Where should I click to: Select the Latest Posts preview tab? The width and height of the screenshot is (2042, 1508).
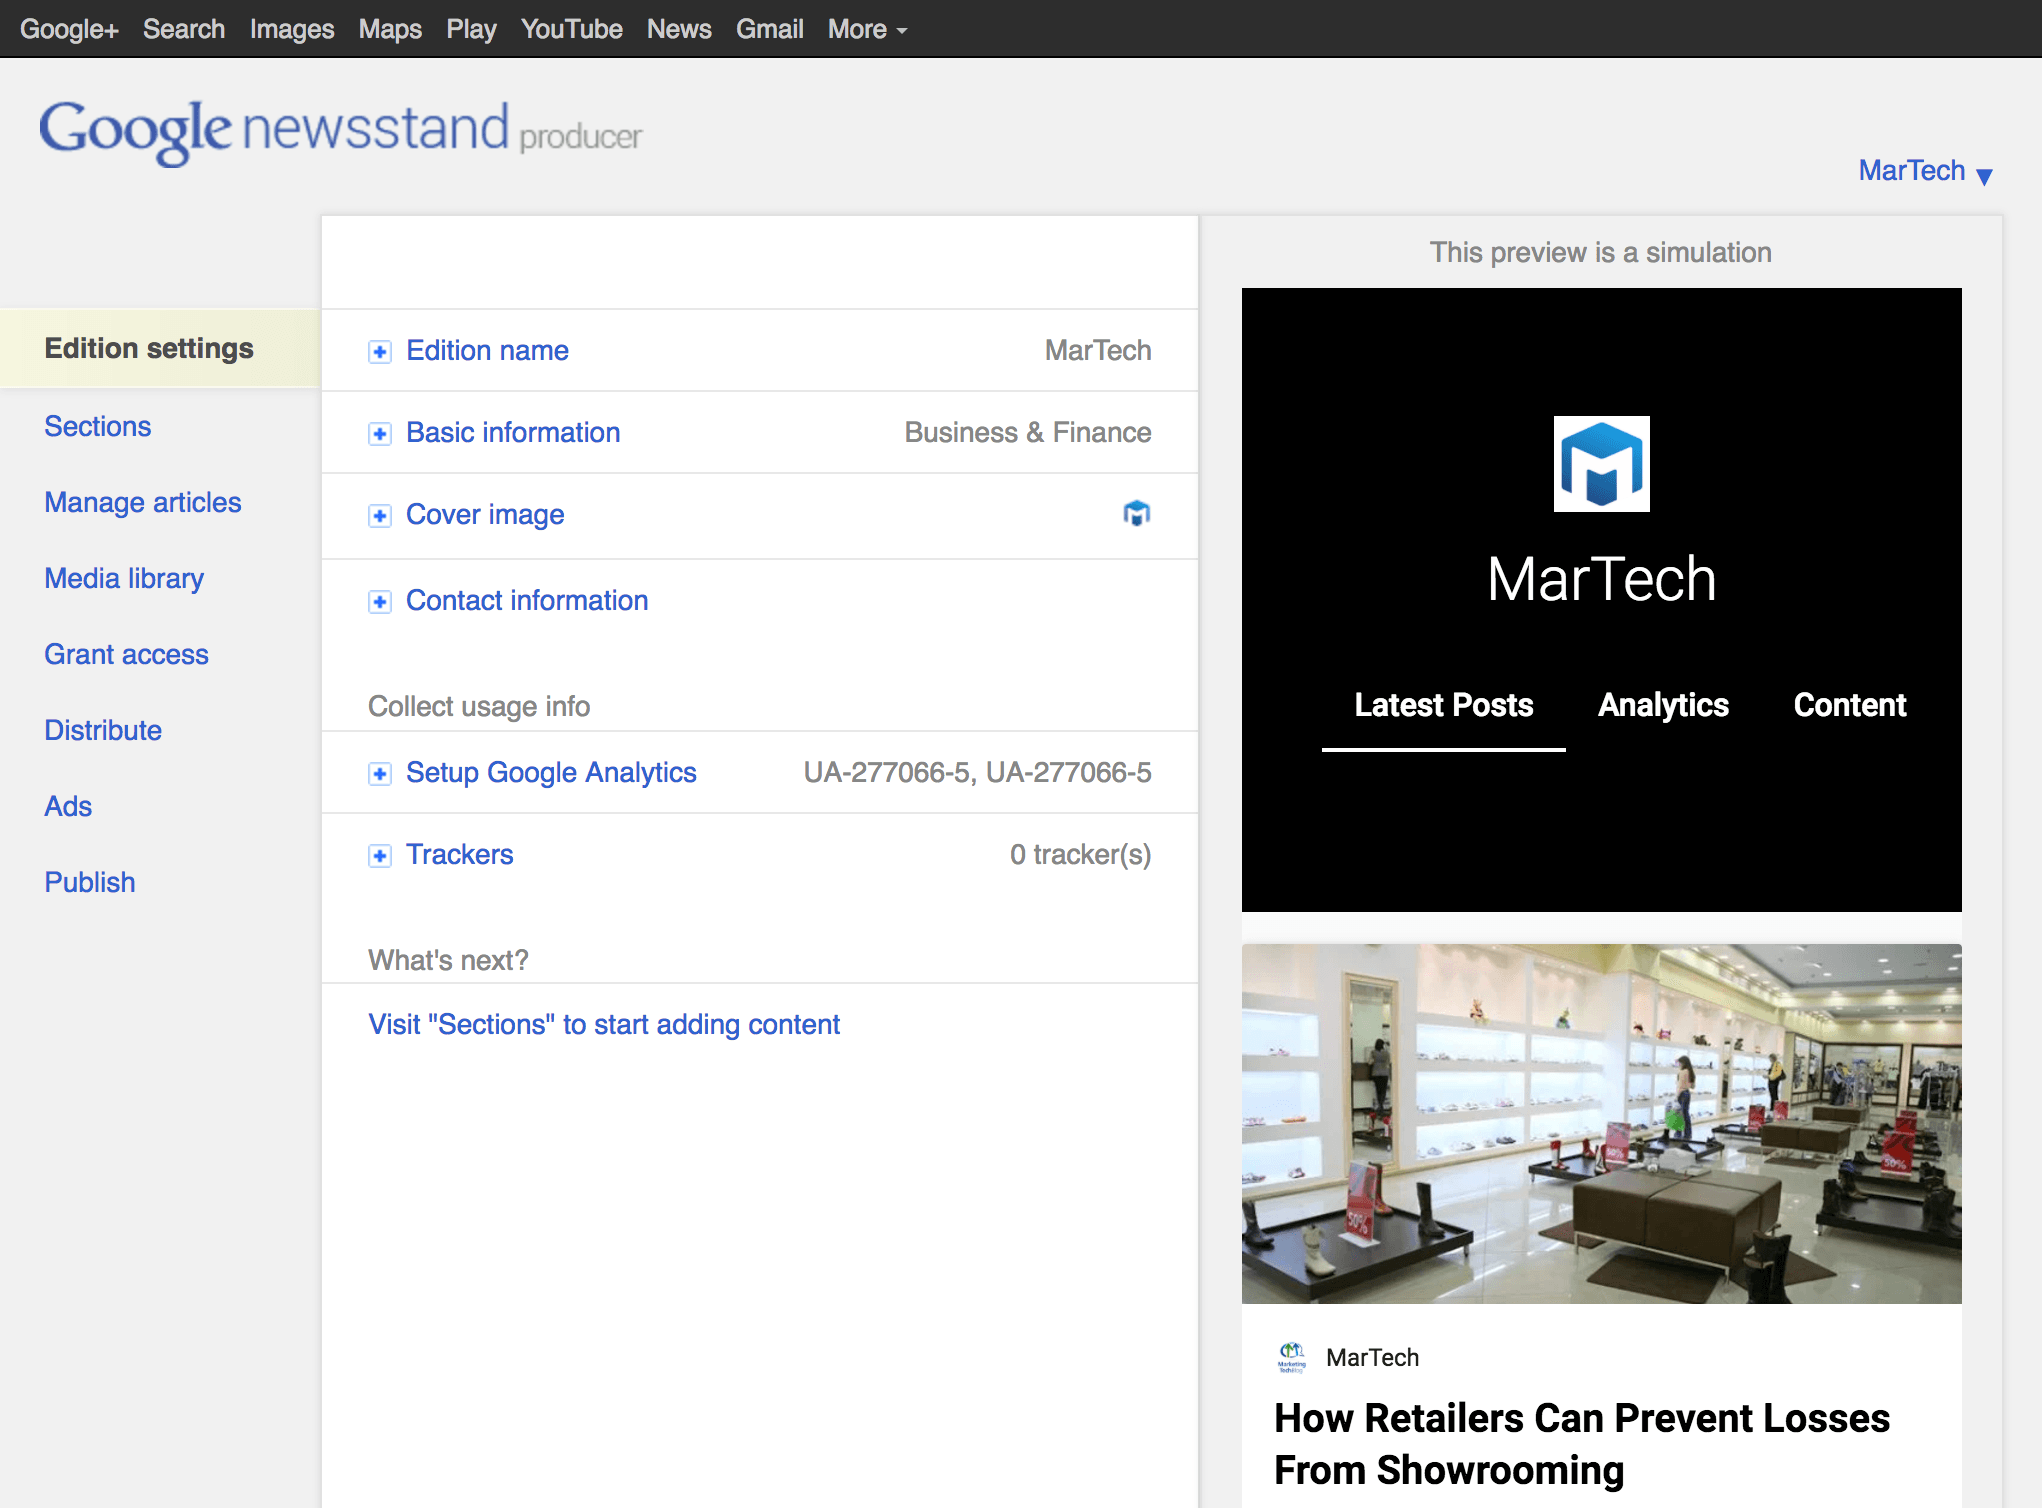pos(1444,705)
